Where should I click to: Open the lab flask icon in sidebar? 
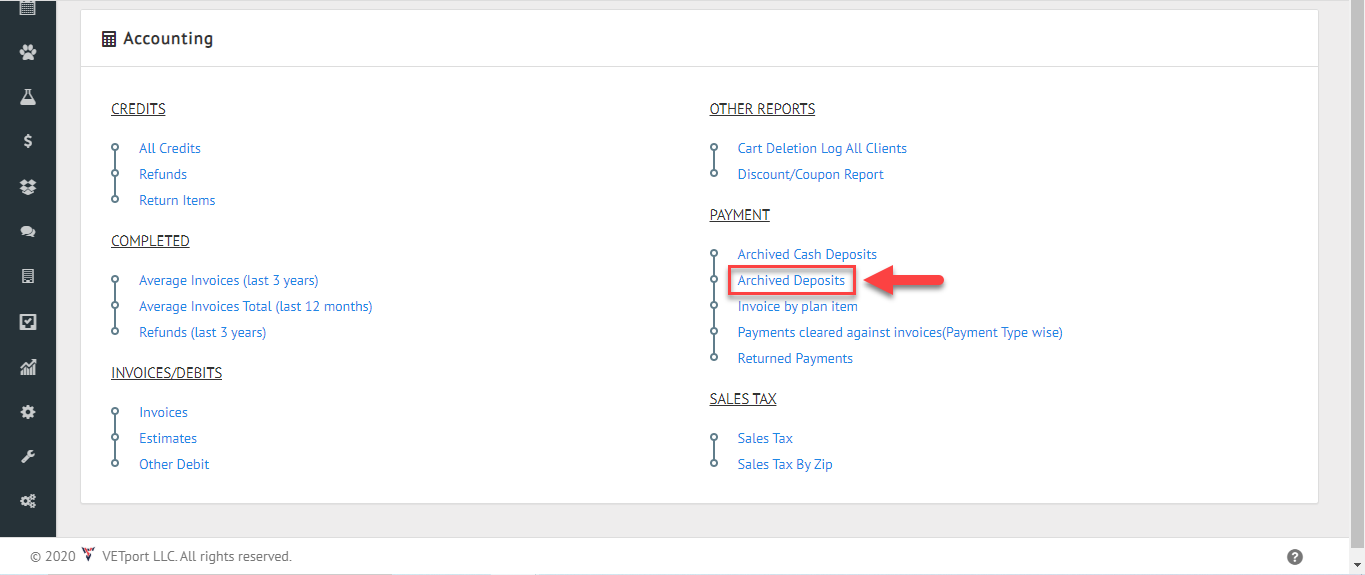(x=28, y=97)
